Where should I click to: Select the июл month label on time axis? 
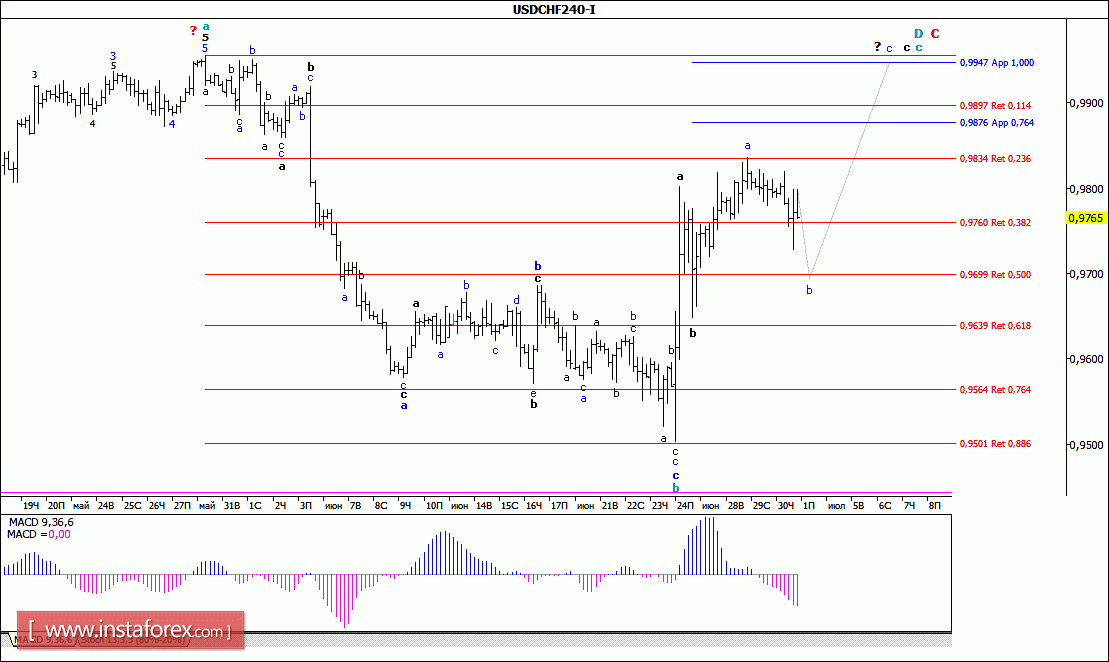click(x=837, y=506)
